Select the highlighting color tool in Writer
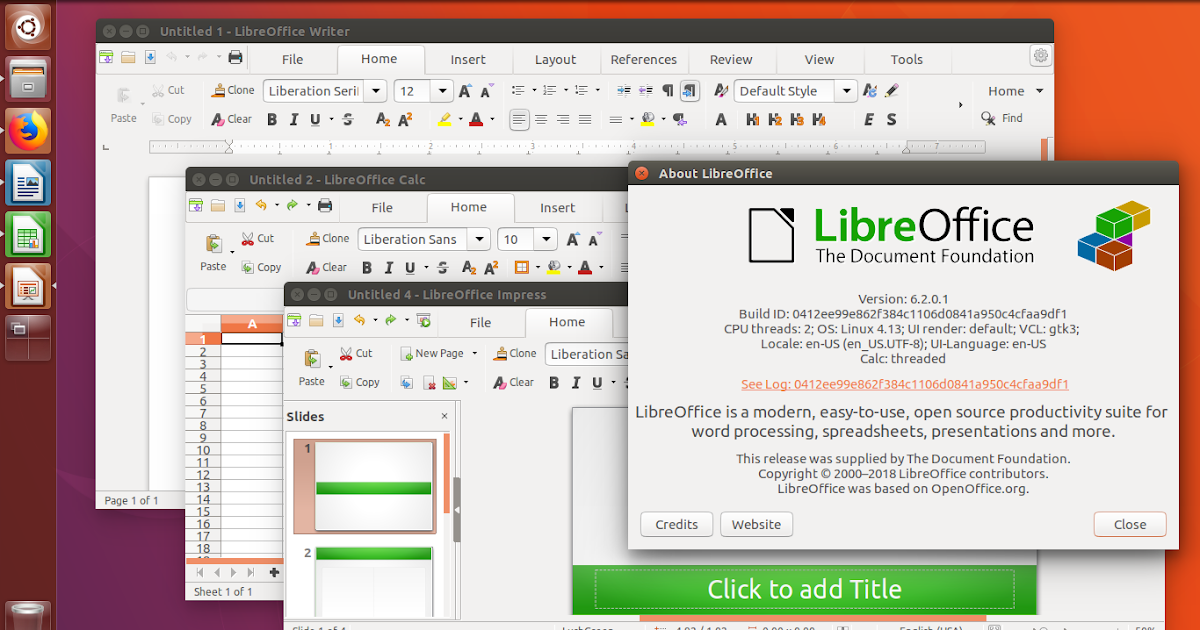The image size is (1200, 630). tap(447, 119)
